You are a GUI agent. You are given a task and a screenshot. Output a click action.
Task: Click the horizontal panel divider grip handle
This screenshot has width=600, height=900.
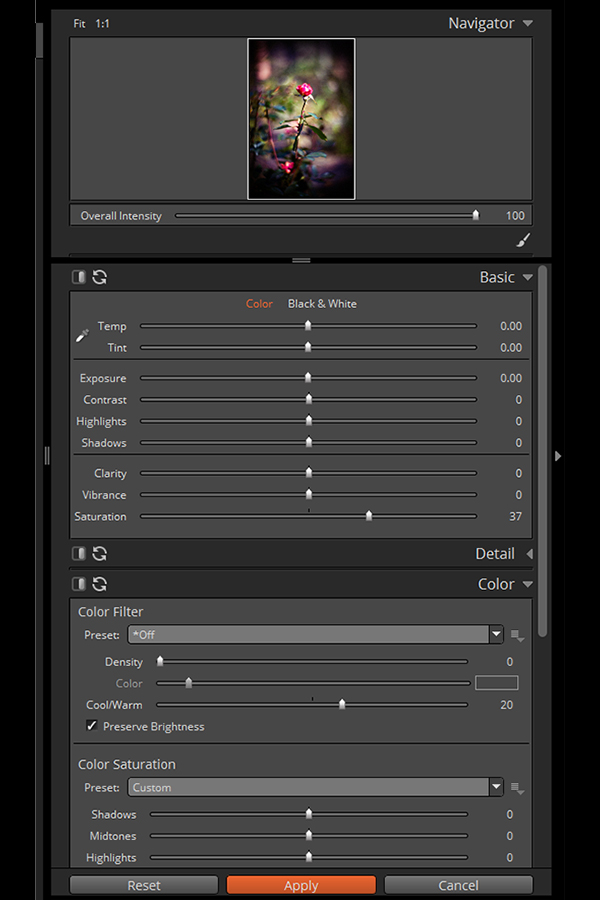(x=301, y=260)
